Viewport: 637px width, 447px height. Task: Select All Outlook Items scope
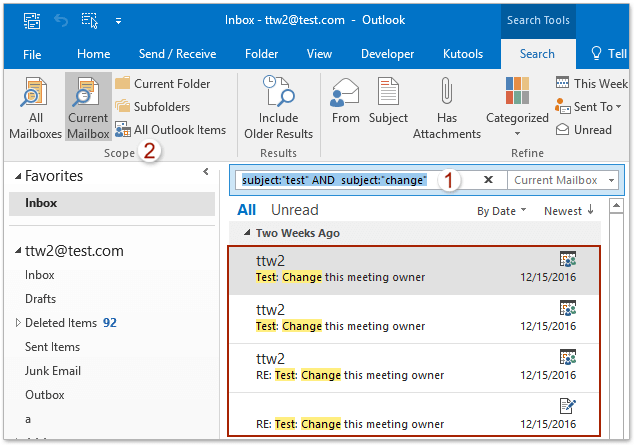(170, 129)
